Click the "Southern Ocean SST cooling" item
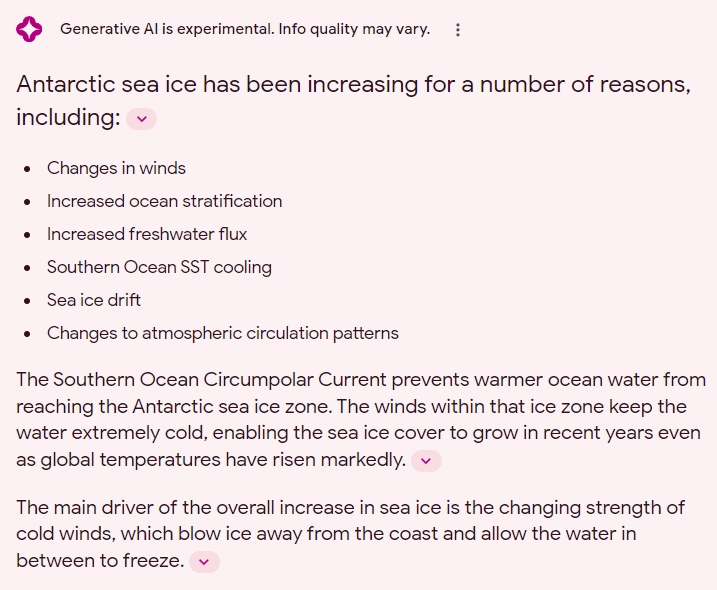717x590 pixels. click(159, 267)
